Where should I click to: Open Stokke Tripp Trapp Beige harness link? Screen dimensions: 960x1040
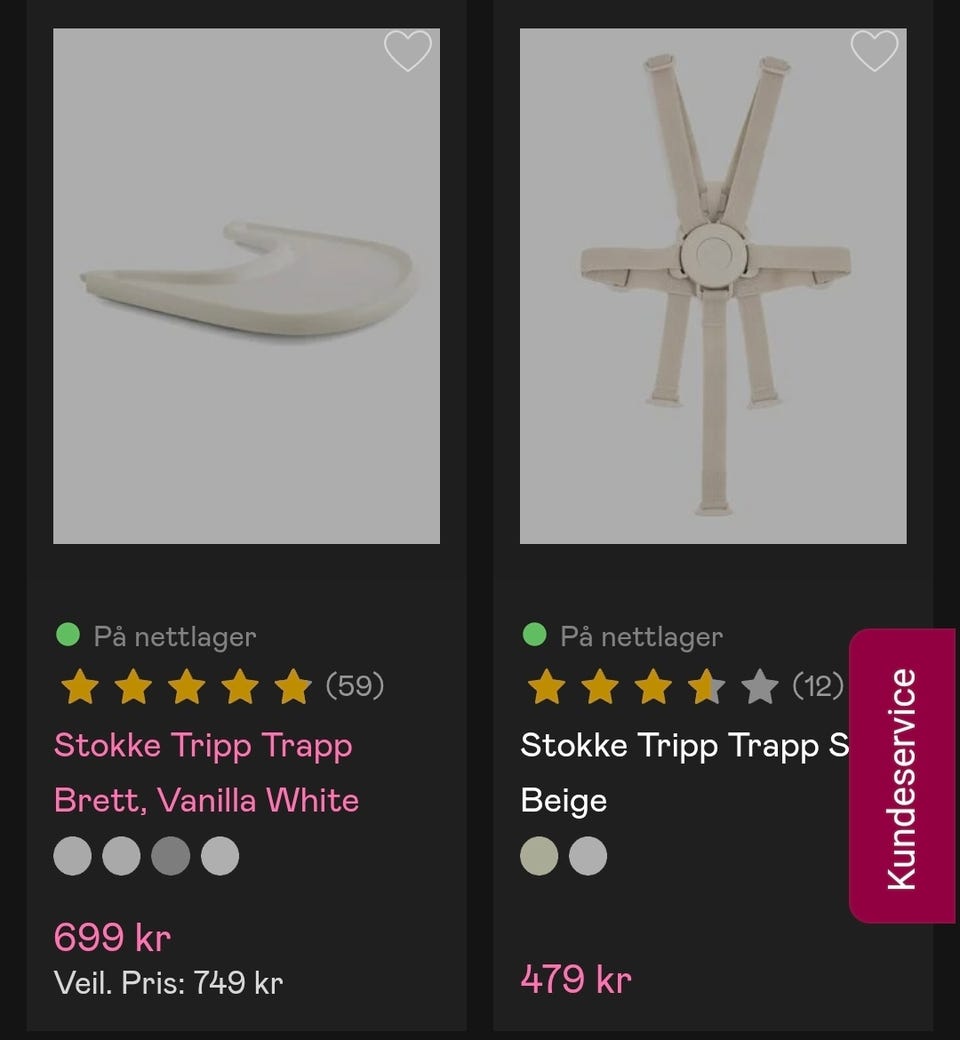click(x=685, y=773)
